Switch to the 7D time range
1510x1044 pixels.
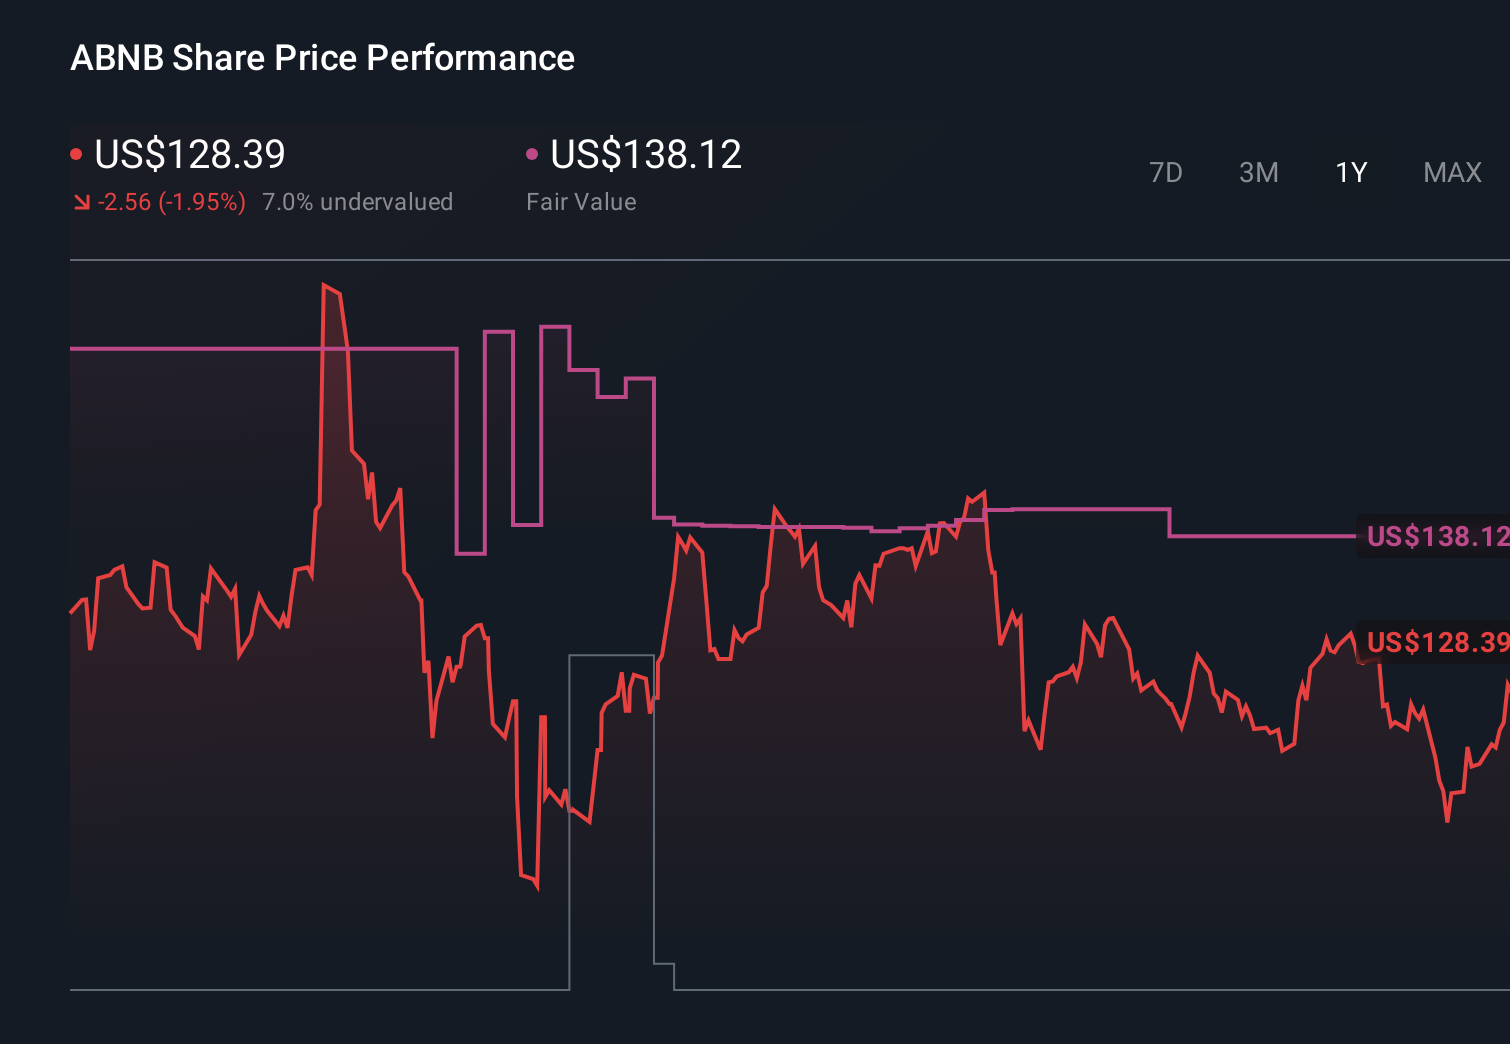pos(1166,172)
